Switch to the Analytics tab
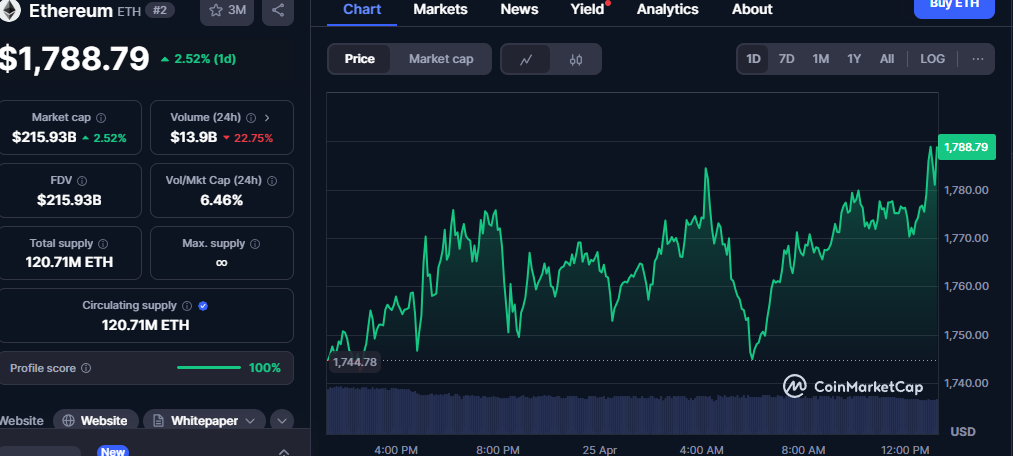Screen dimensions: 1013x456 [667, 9]
